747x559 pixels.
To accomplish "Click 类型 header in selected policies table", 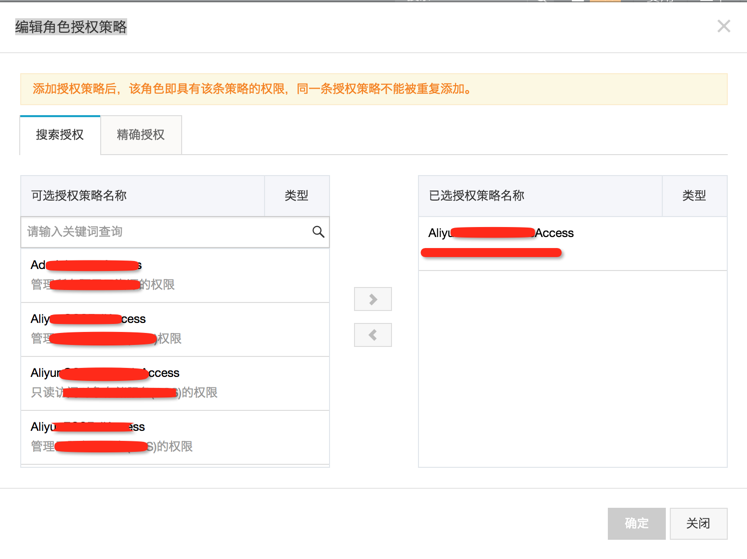I will [695, 196].
